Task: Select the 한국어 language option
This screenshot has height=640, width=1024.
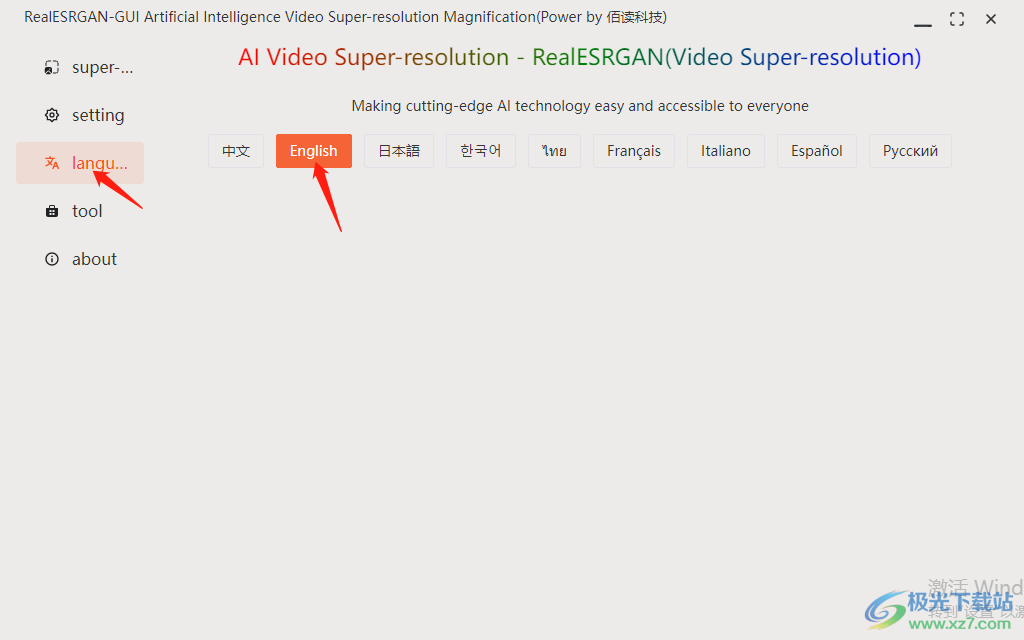Action: (481, 151)
